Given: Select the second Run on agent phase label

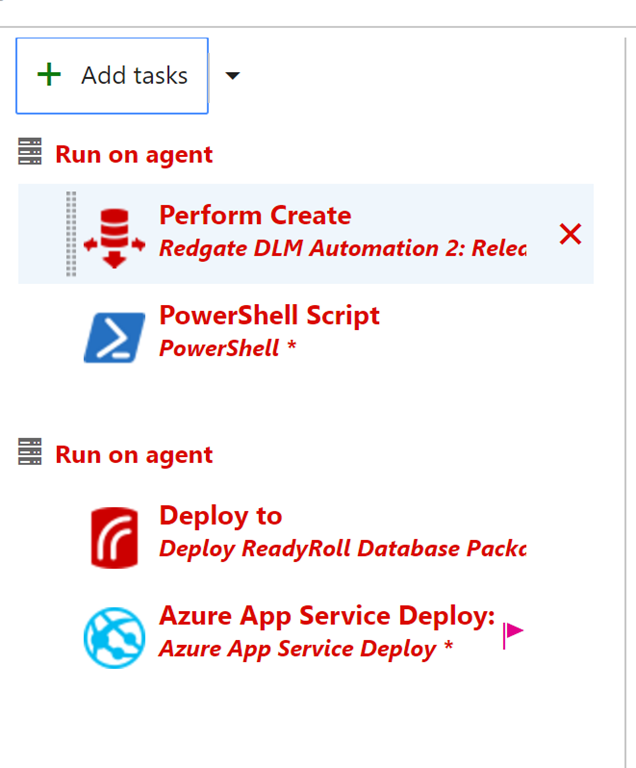Looking at the screenshot, I should (x=133, y=455).
